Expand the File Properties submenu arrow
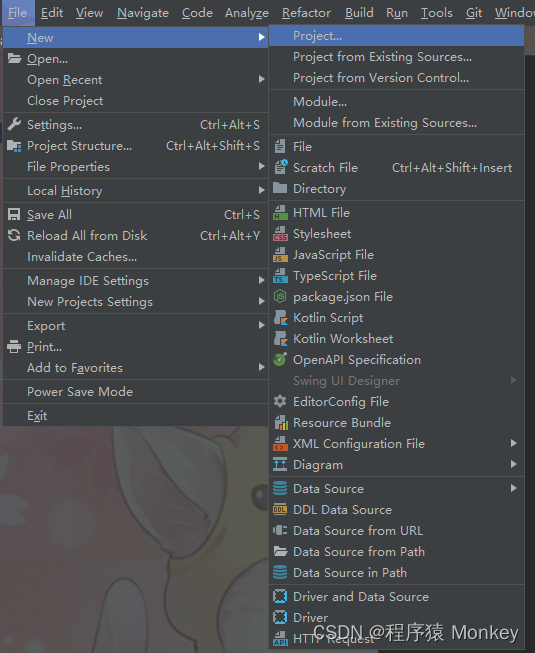The height and width of the screenshot is (653, 535). tap(261, 166)
